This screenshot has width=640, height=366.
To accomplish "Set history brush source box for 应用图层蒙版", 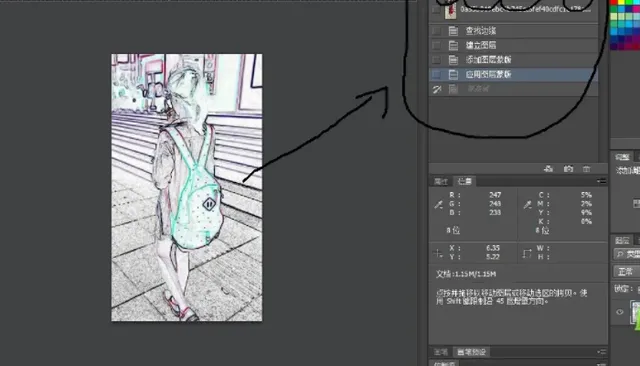I will click(436, 74).
